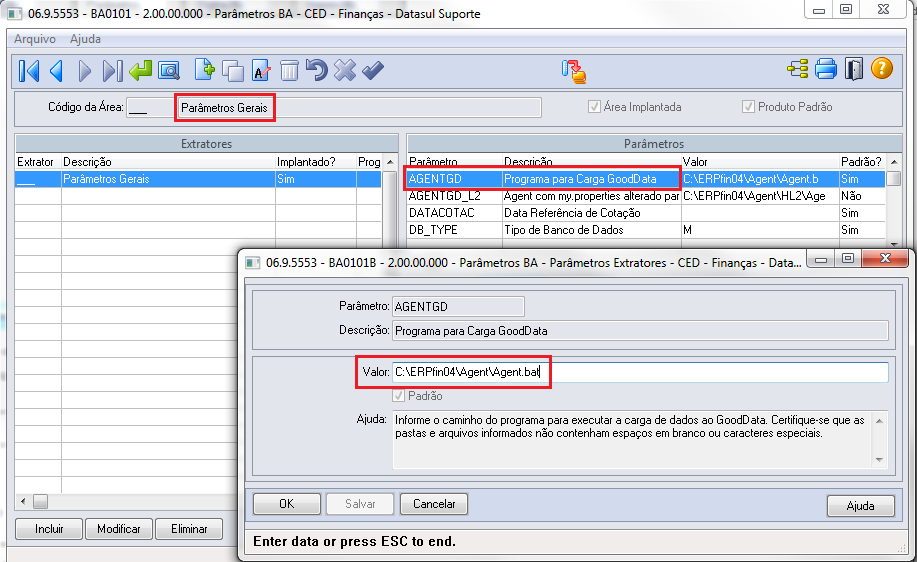Image resolution: width=917 pixels, height=562 pixels.
Task: Click the Parâmetro field showing AGENTGD
Action: 458,306
